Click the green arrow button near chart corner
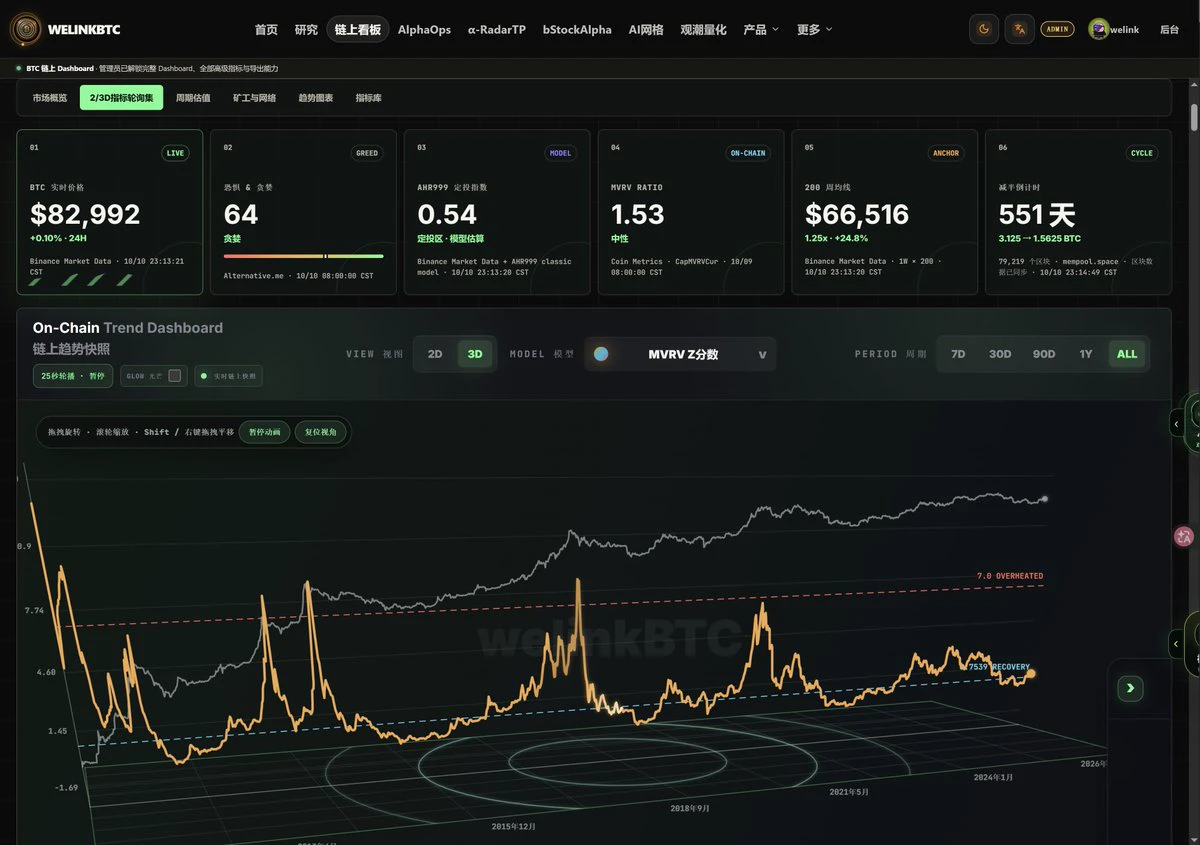 pos(1131,687)
